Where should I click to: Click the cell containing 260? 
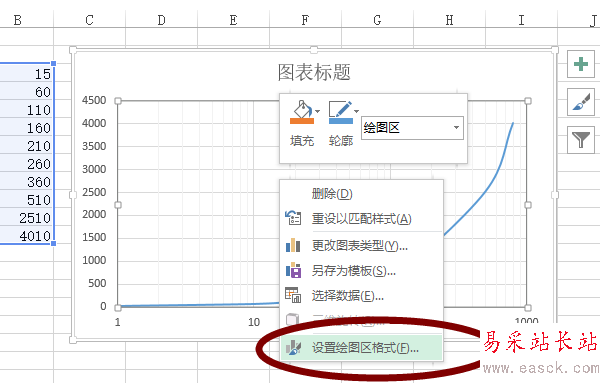27,163
